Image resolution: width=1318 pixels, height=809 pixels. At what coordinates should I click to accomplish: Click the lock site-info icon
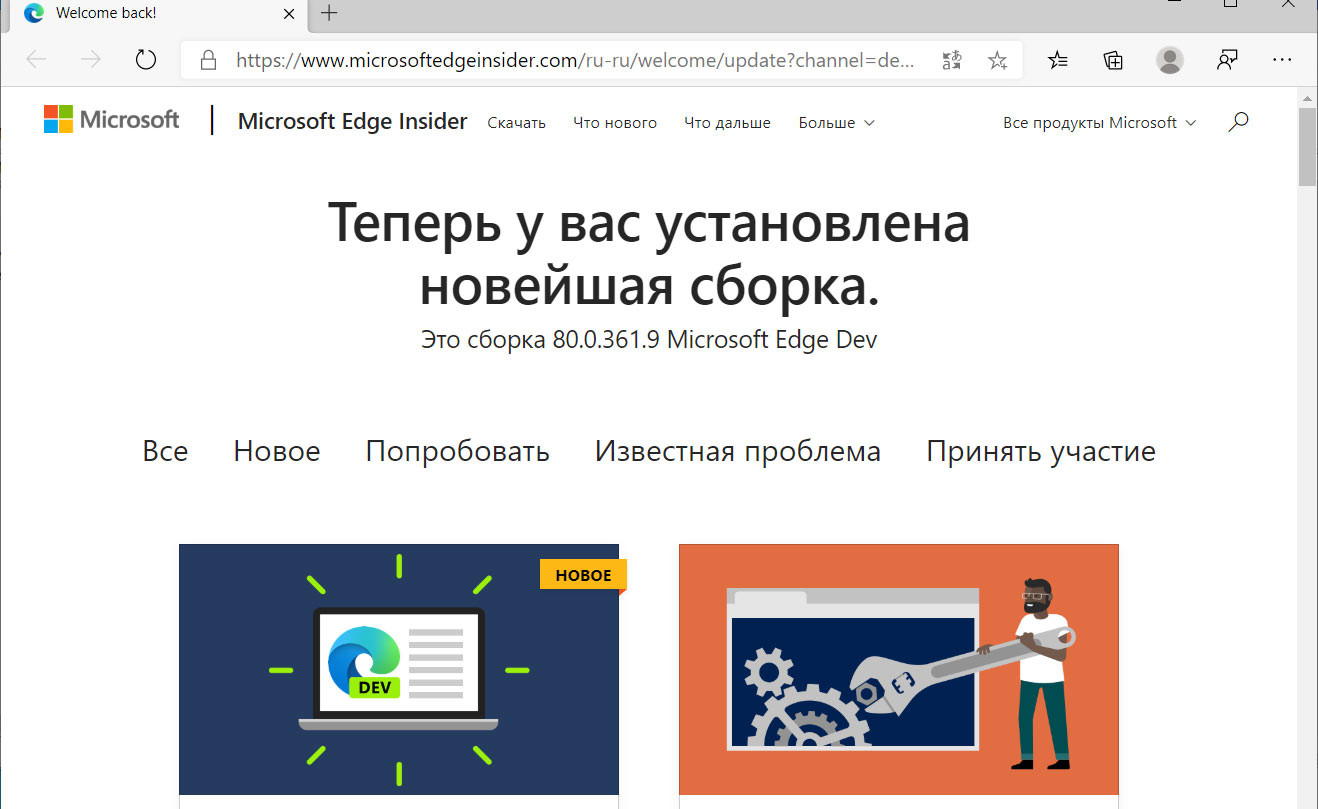(208, 61)
